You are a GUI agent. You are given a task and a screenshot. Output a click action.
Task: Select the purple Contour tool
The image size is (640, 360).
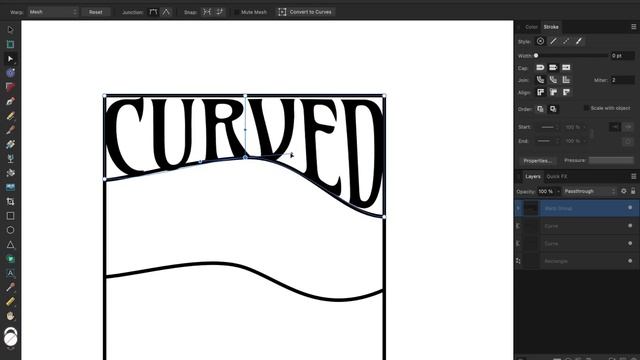(x=10, y=73)
